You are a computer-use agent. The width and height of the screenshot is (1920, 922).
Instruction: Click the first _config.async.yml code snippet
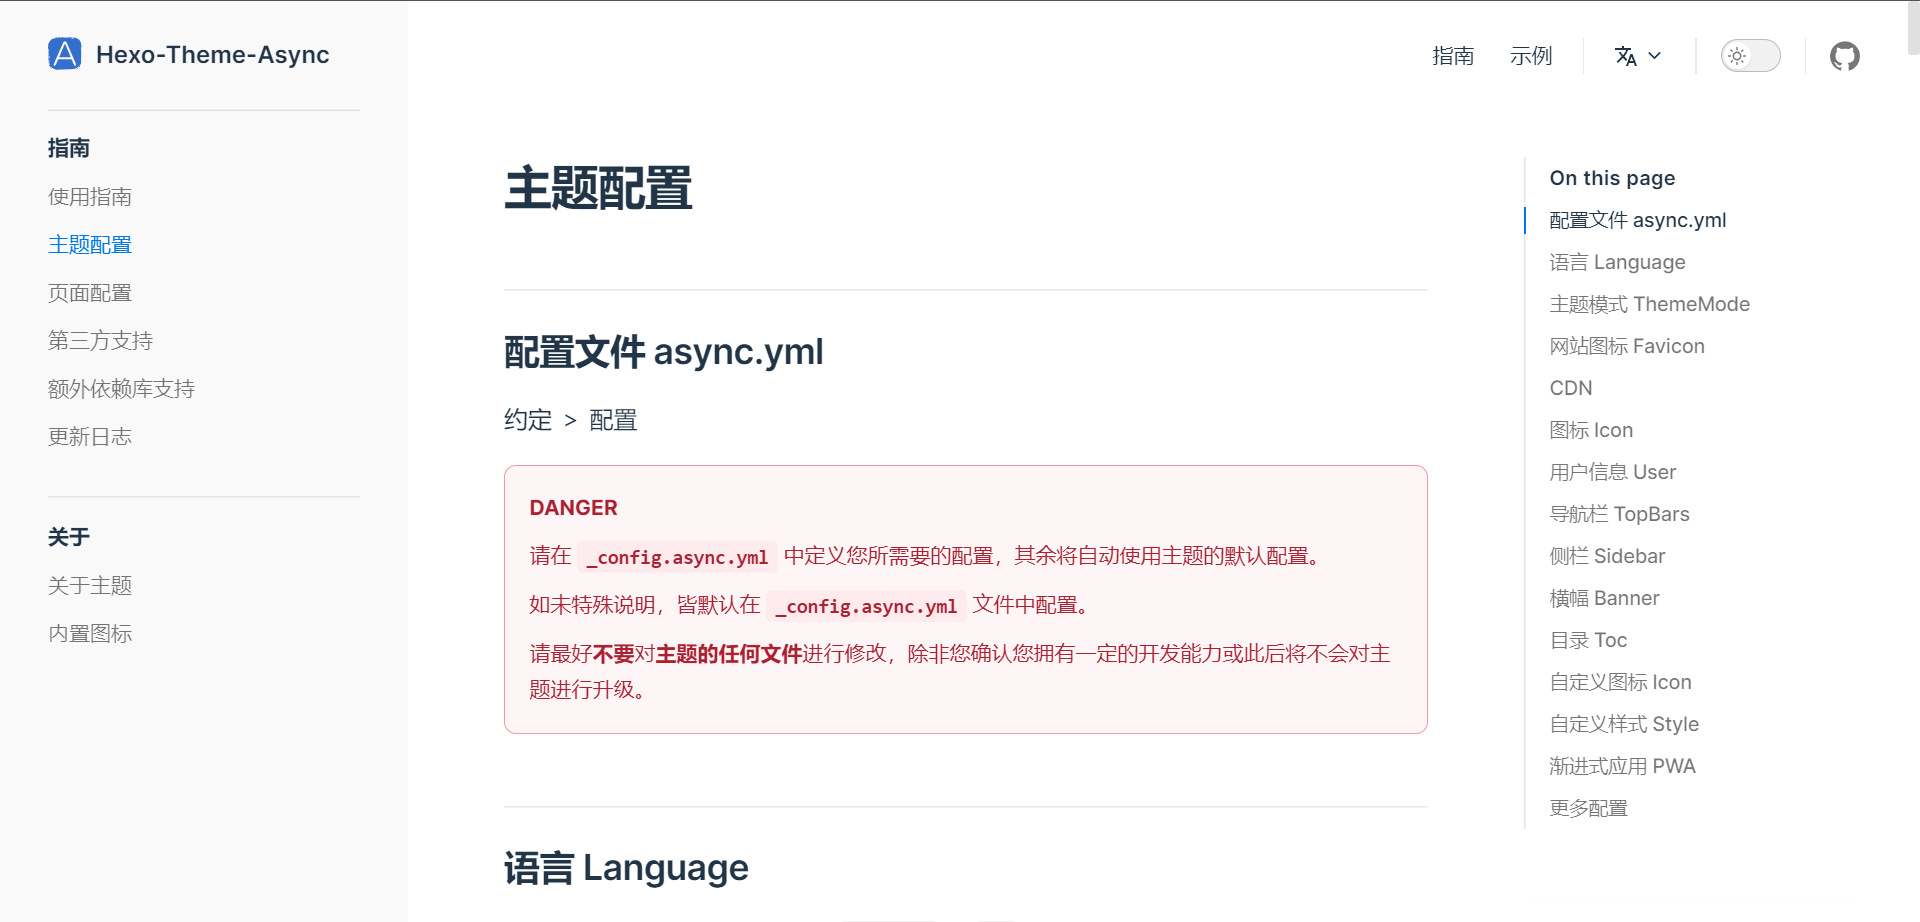pos(677,557)
